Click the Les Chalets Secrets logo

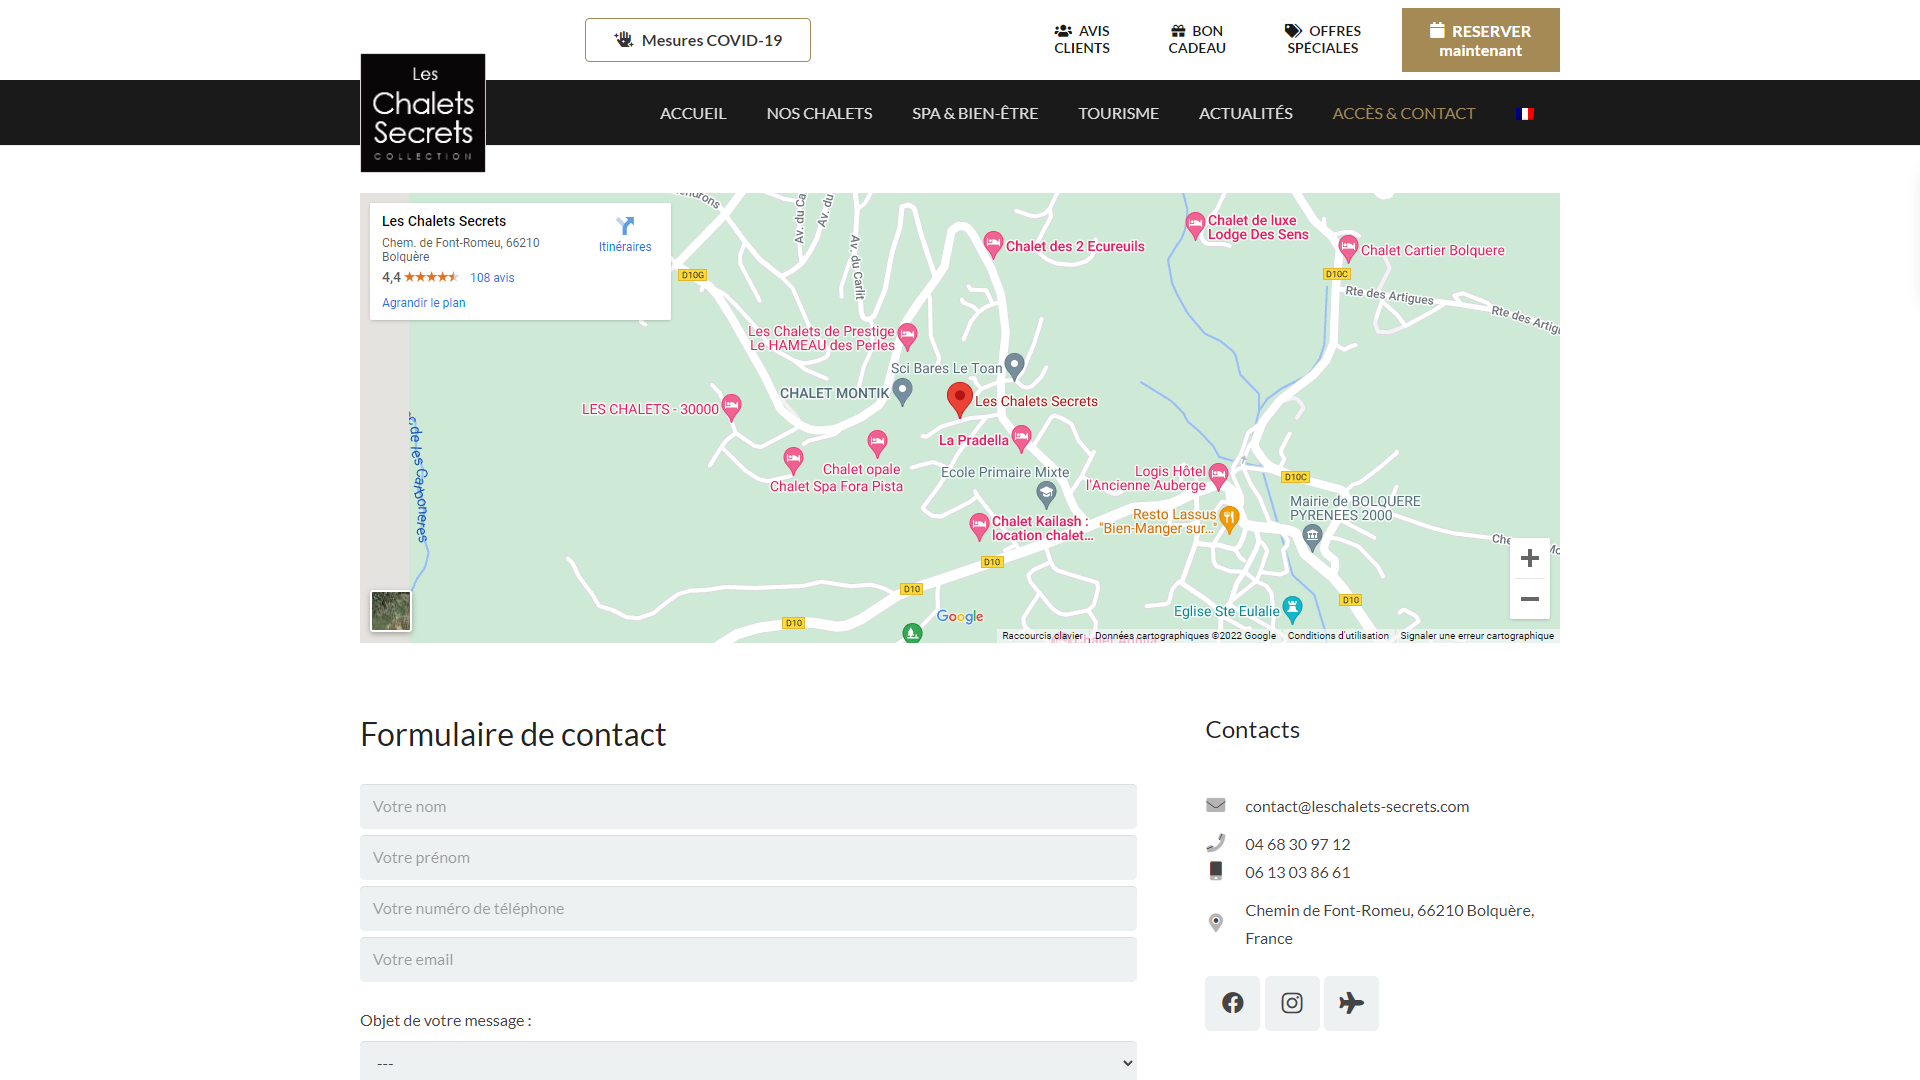[x=423, y=113]
